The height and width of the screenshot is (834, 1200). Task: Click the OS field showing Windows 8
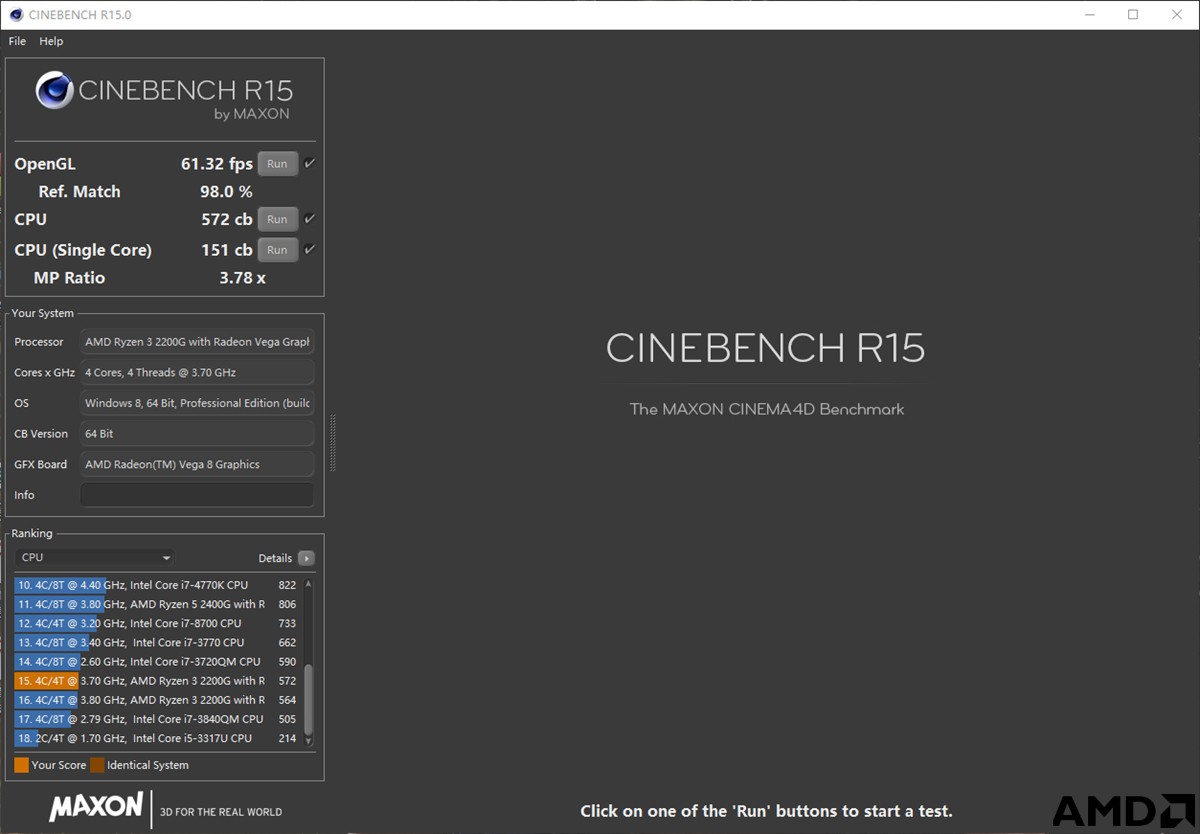tap(197, 403)
